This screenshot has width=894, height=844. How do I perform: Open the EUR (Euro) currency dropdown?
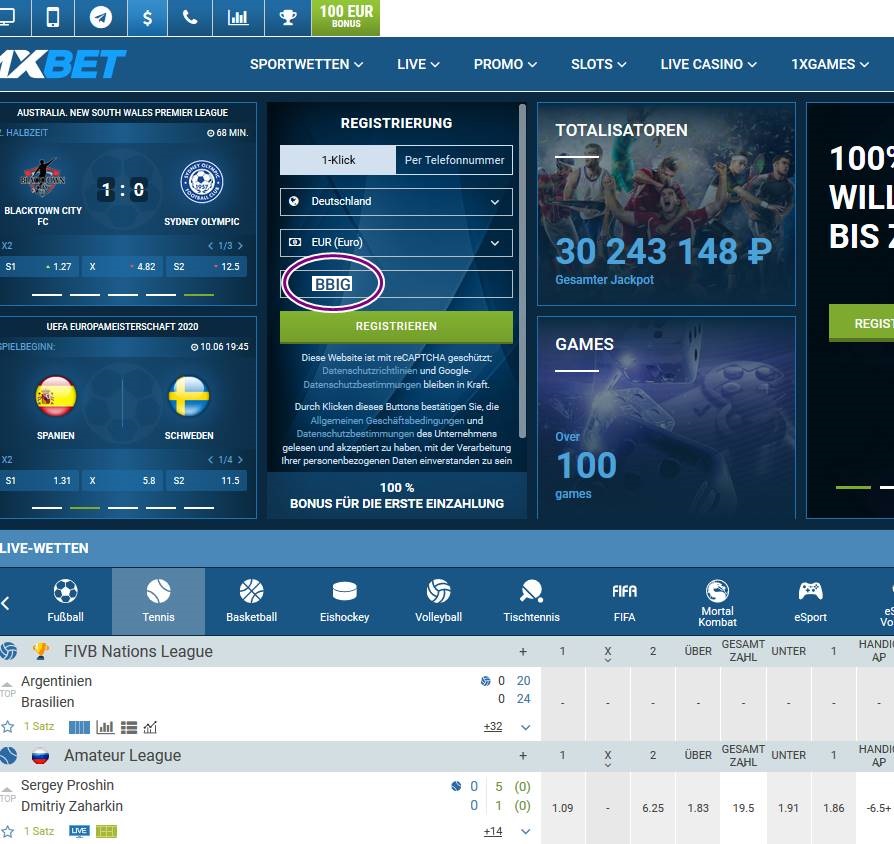pos(396,243)
